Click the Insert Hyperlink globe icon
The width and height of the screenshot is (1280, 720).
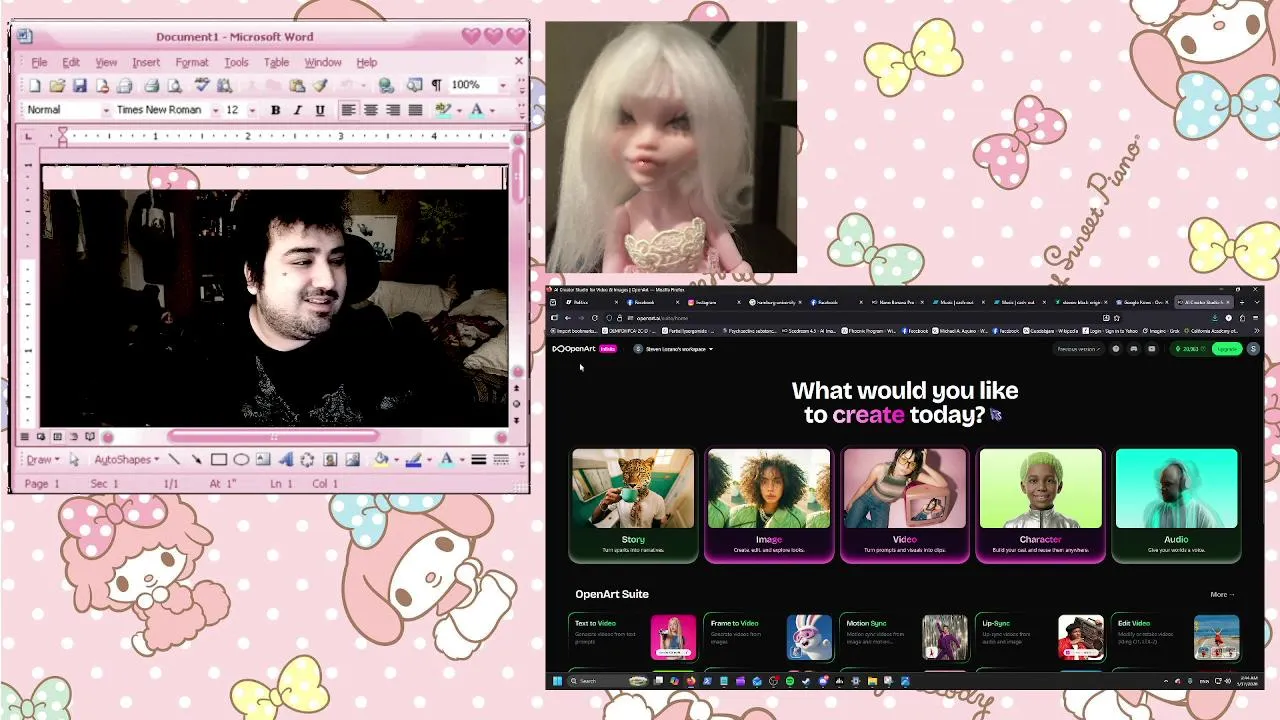click(x=386, y=86)
